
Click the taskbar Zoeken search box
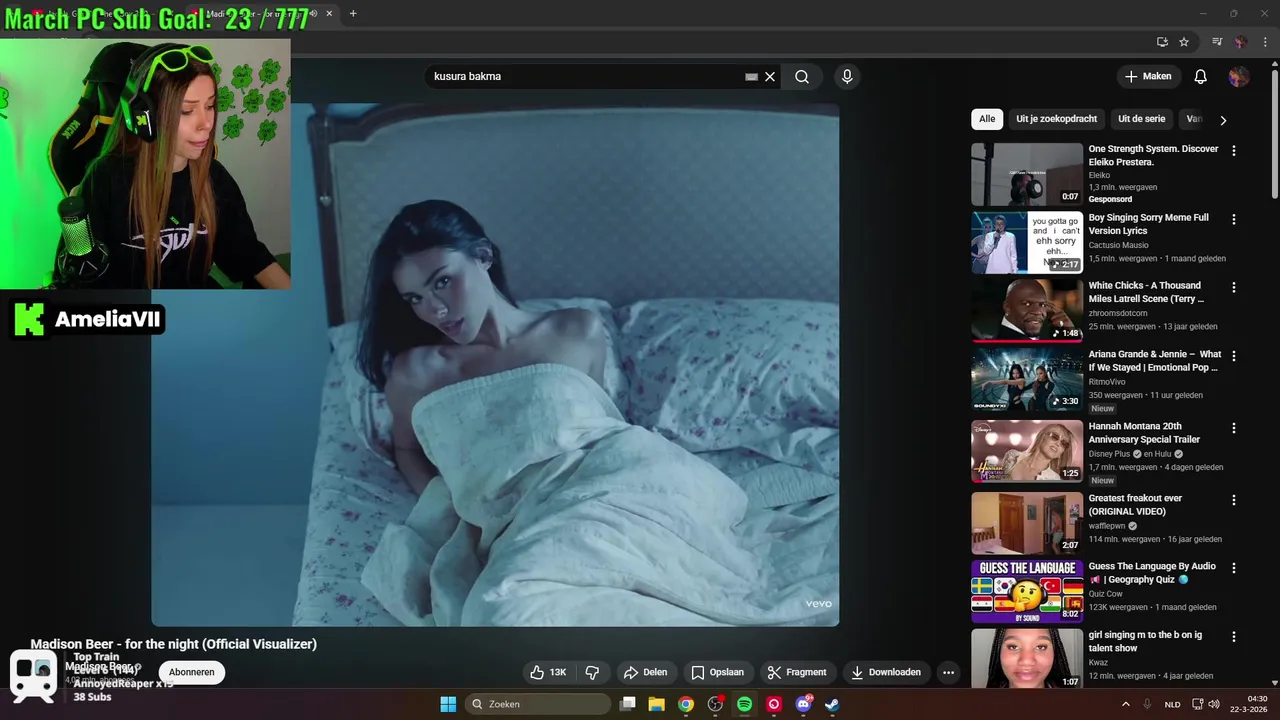(x=538, y=704)
